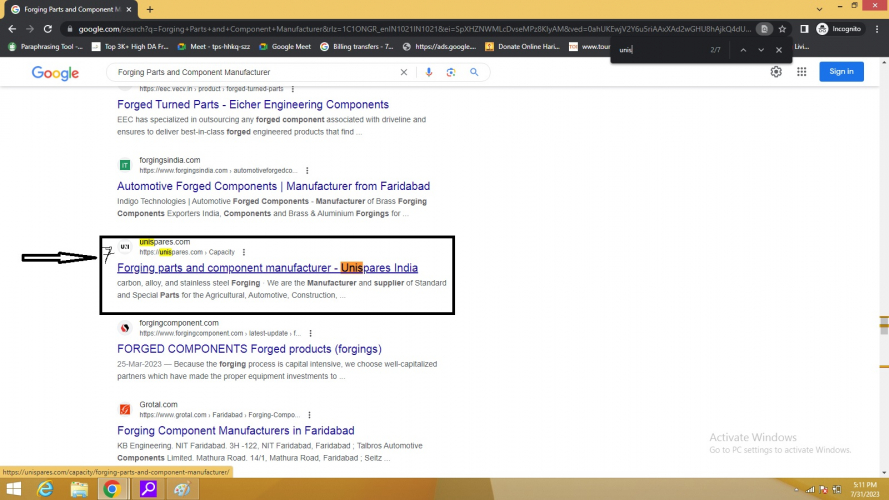Click the taskbar clock showing 5:11 PM
This screenshot has height=500, width=889.
[865, 489]
